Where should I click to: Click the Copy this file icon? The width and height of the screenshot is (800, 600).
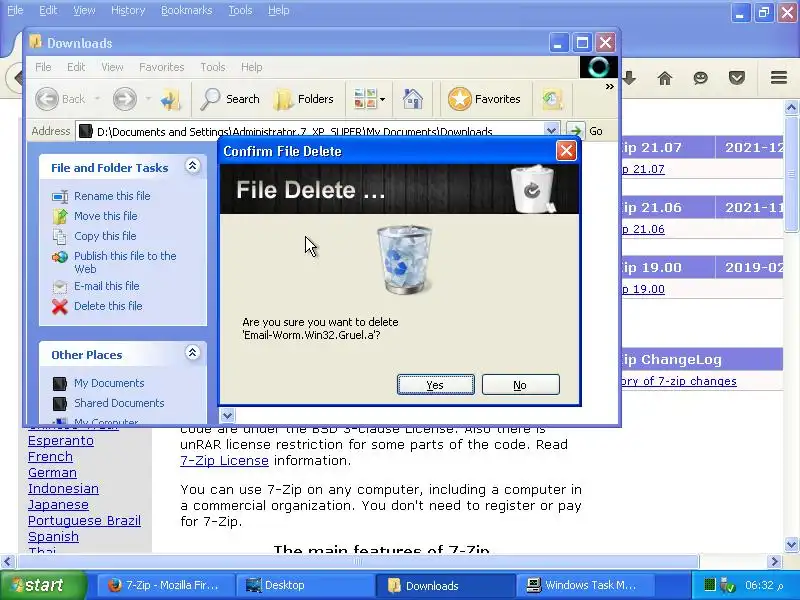[60, 237]
